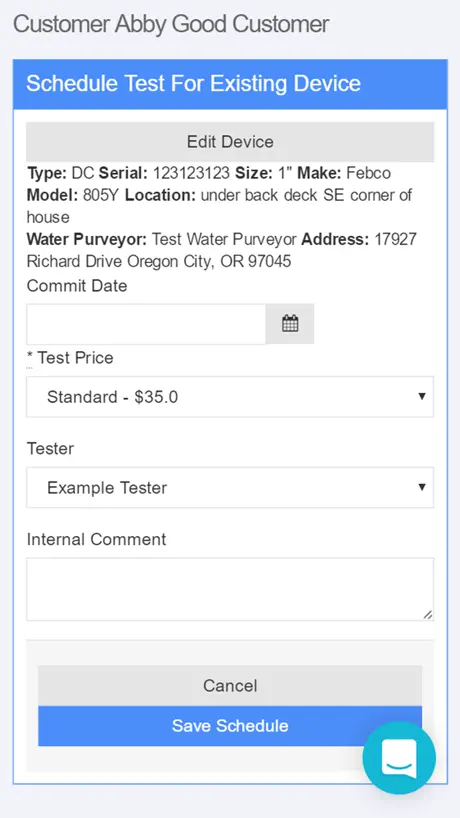Save the schedule with the Save Schedule button

click(x=230, y=726)
